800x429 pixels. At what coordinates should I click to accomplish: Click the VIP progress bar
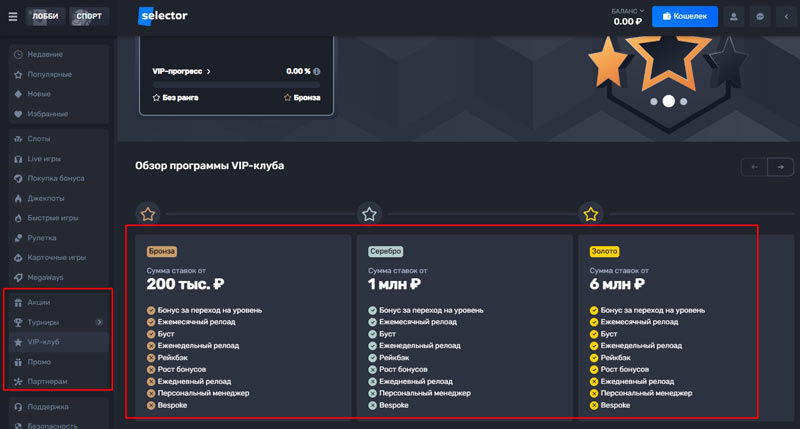pyautogui.click(x=236, y=84)
